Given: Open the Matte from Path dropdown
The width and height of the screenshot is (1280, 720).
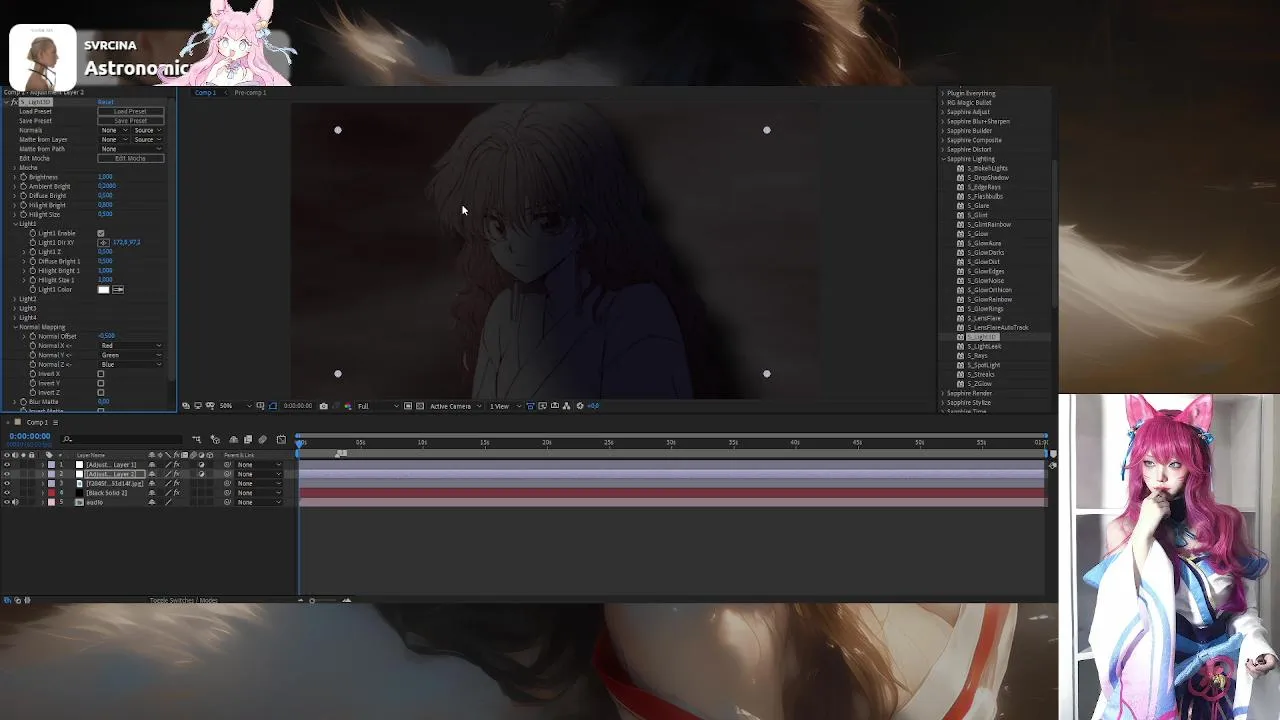Looking at the screenshot, I should (130, 149).
